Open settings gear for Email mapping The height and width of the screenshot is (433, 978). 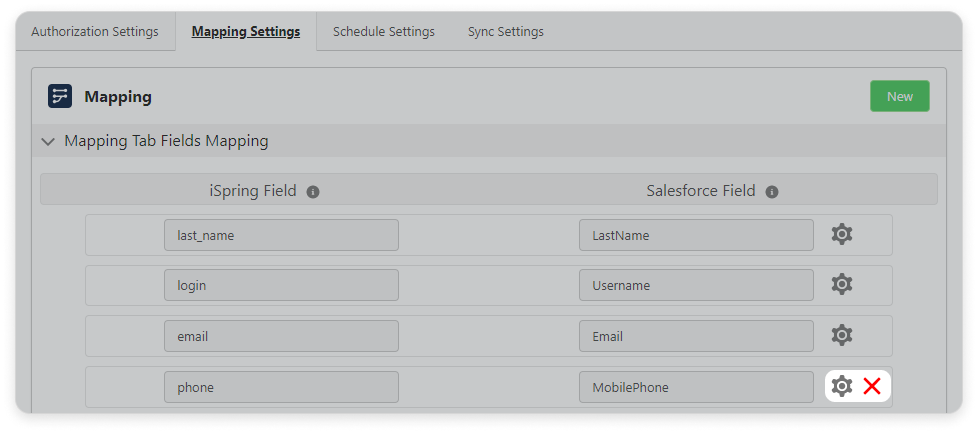point(842,335)
